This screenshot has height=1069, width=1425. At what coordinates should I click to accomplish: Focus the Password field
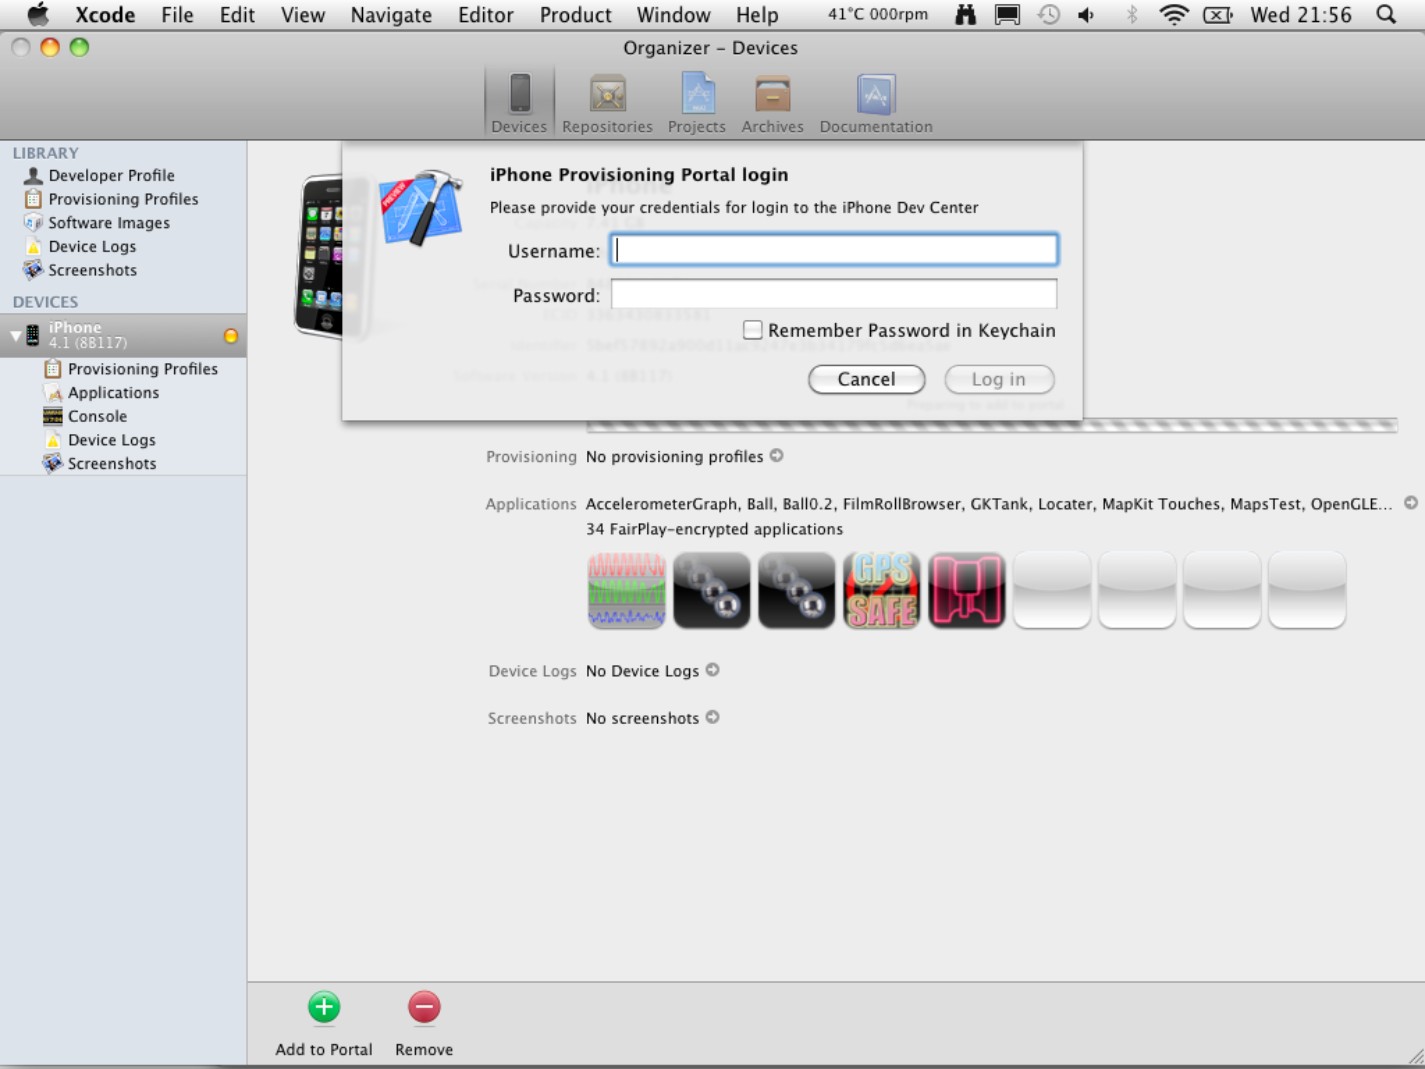(834, 294)
